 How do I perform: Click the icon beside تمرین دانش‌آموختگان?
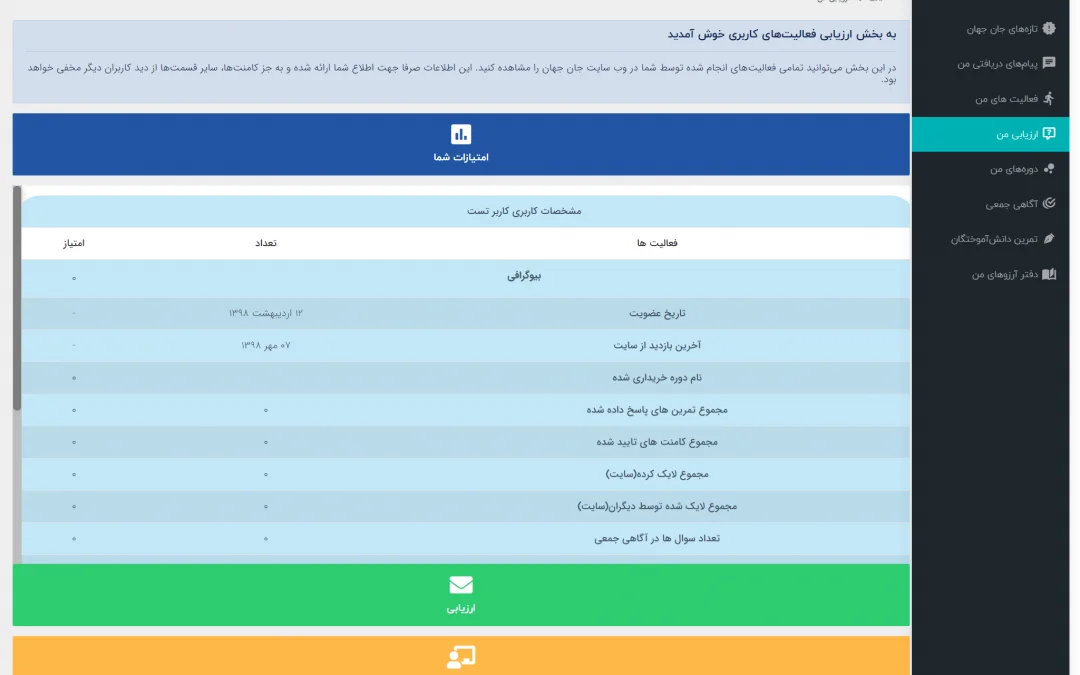tap(1048, 239)
